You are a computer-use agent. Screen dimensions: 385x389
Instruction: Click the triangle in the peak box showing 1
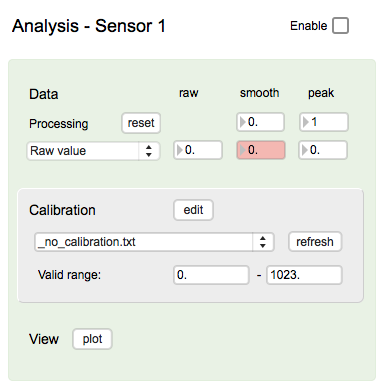coord(305,122)
